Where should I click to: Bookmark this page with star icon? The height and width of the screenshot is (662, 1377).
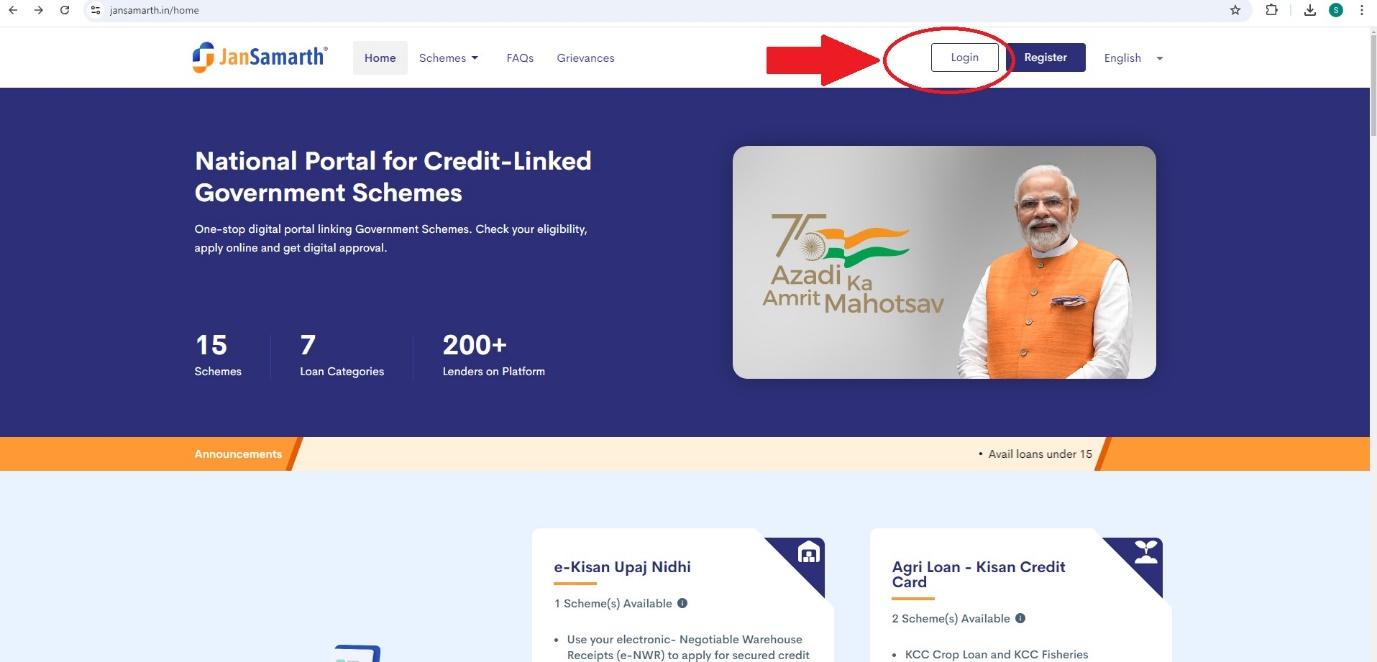tap(1235, 10)
